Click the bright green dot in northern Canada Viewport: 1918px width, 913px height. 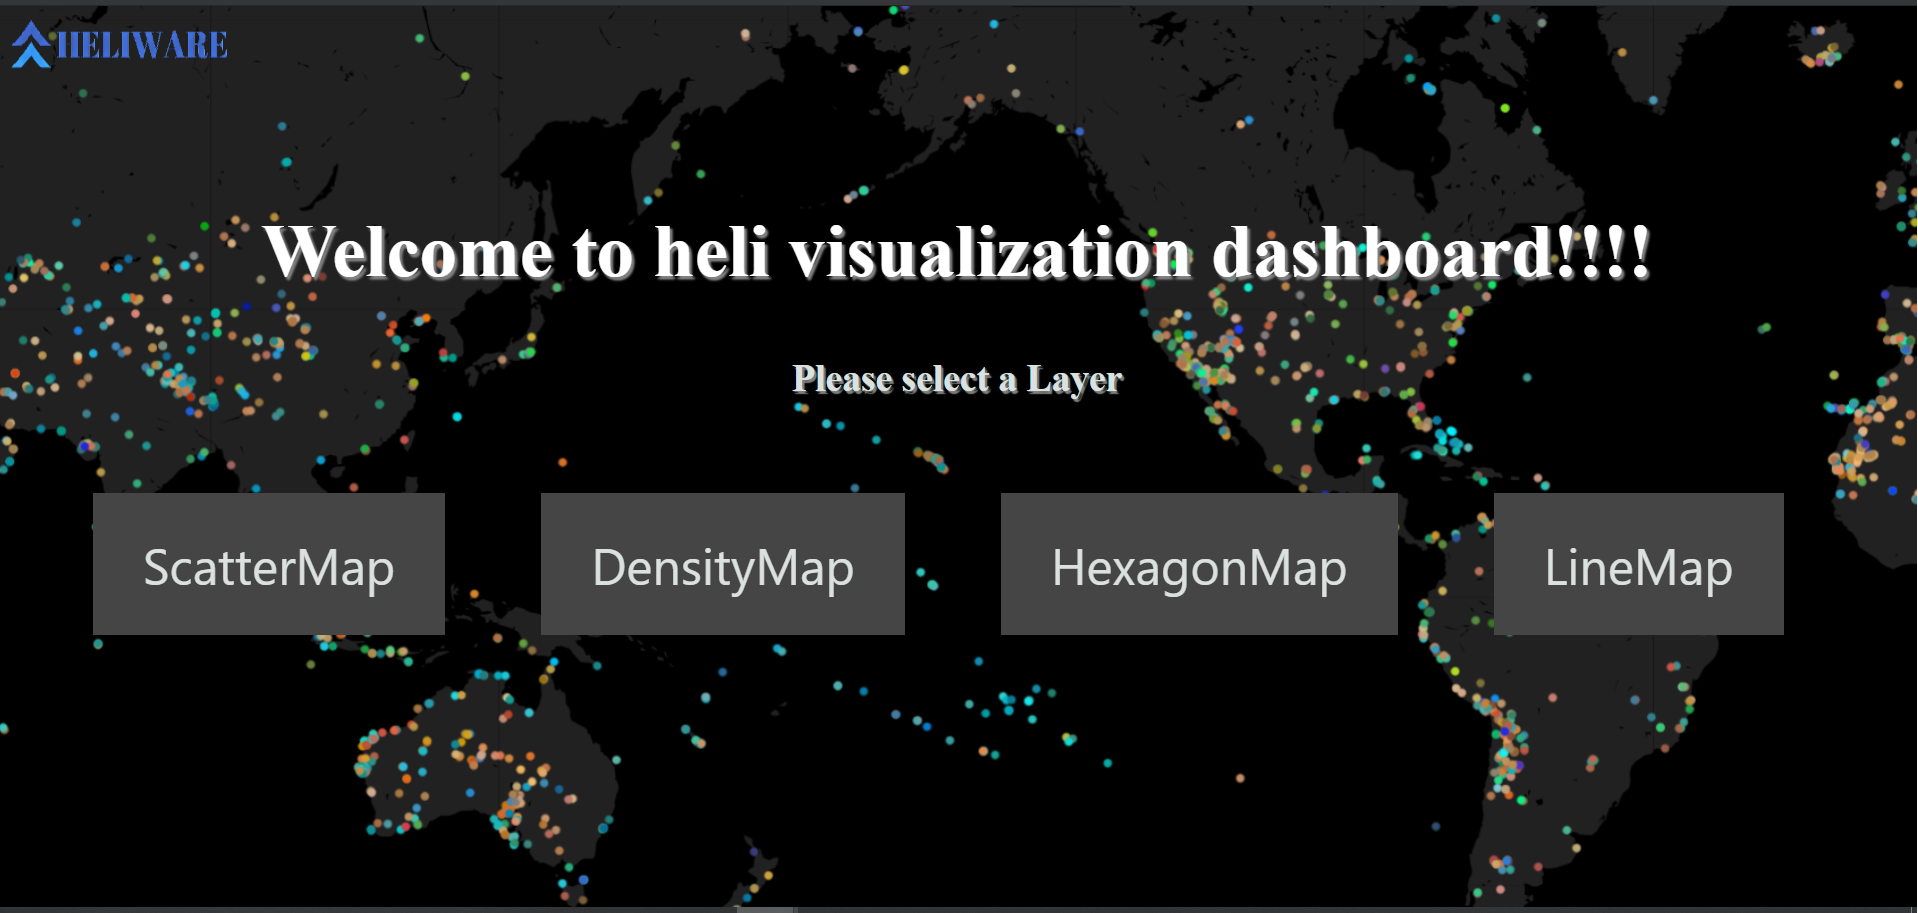pos(1505,108)
